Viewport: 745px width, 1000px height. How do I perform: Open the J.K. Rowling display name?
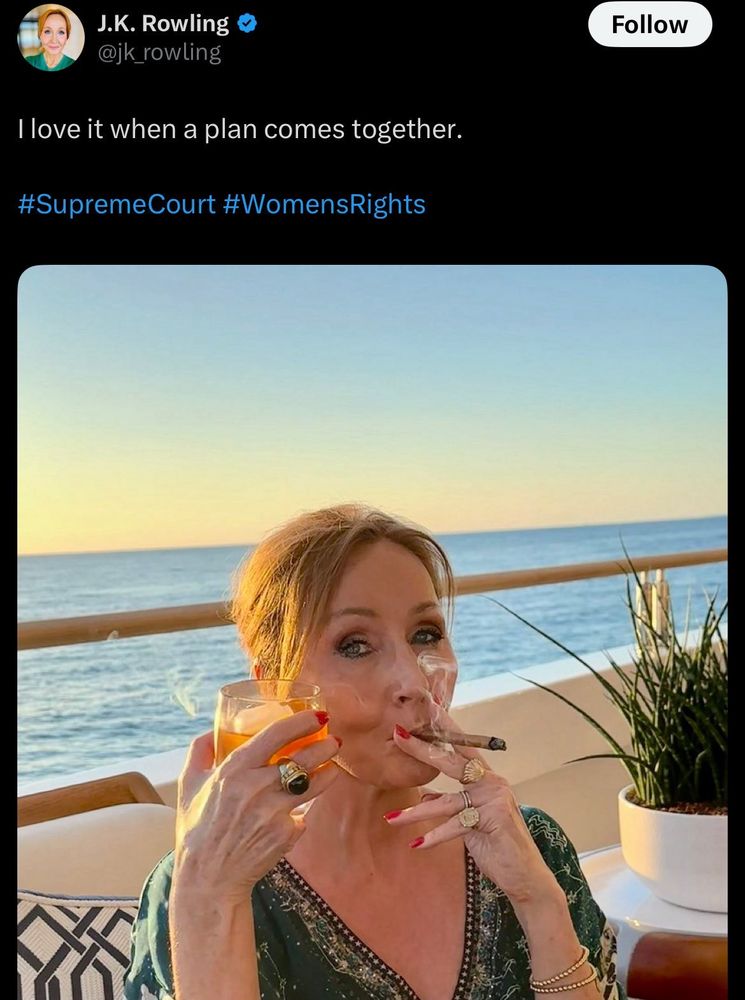(162, 23)
